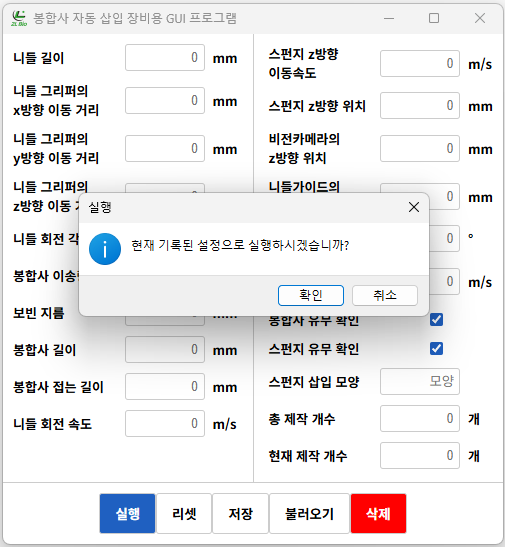Maximize the application window
Screen dimensions: 505x547
pyautogui.click(x=434, y=18)
